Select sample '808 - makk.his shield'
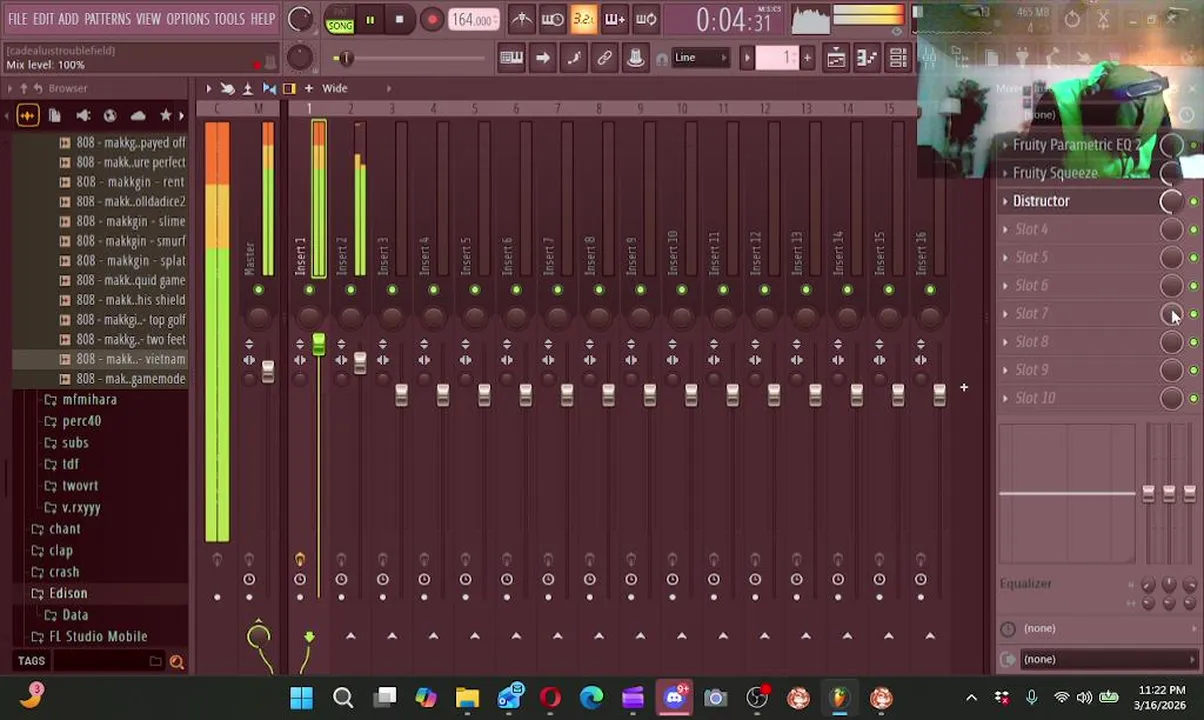The image size is (1204, 720). point(130,300)
